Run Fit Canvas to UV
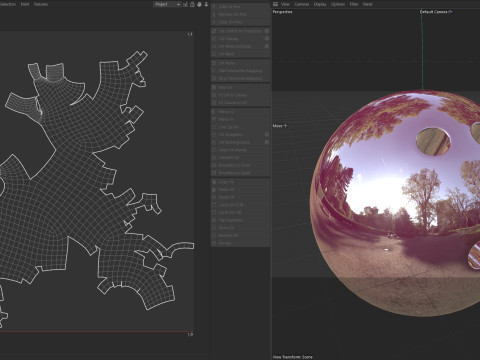 tap(240, 103)
